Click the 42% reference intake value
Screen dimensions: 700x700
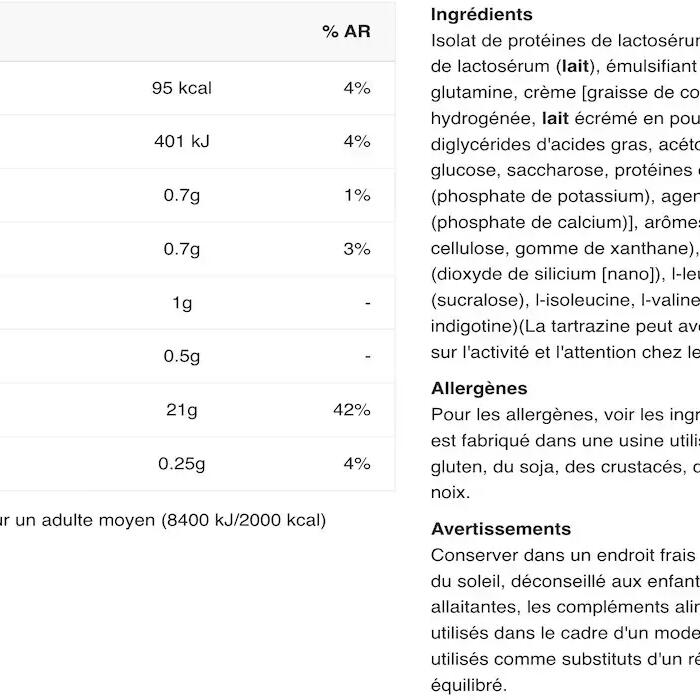click(x=351, y=410)
